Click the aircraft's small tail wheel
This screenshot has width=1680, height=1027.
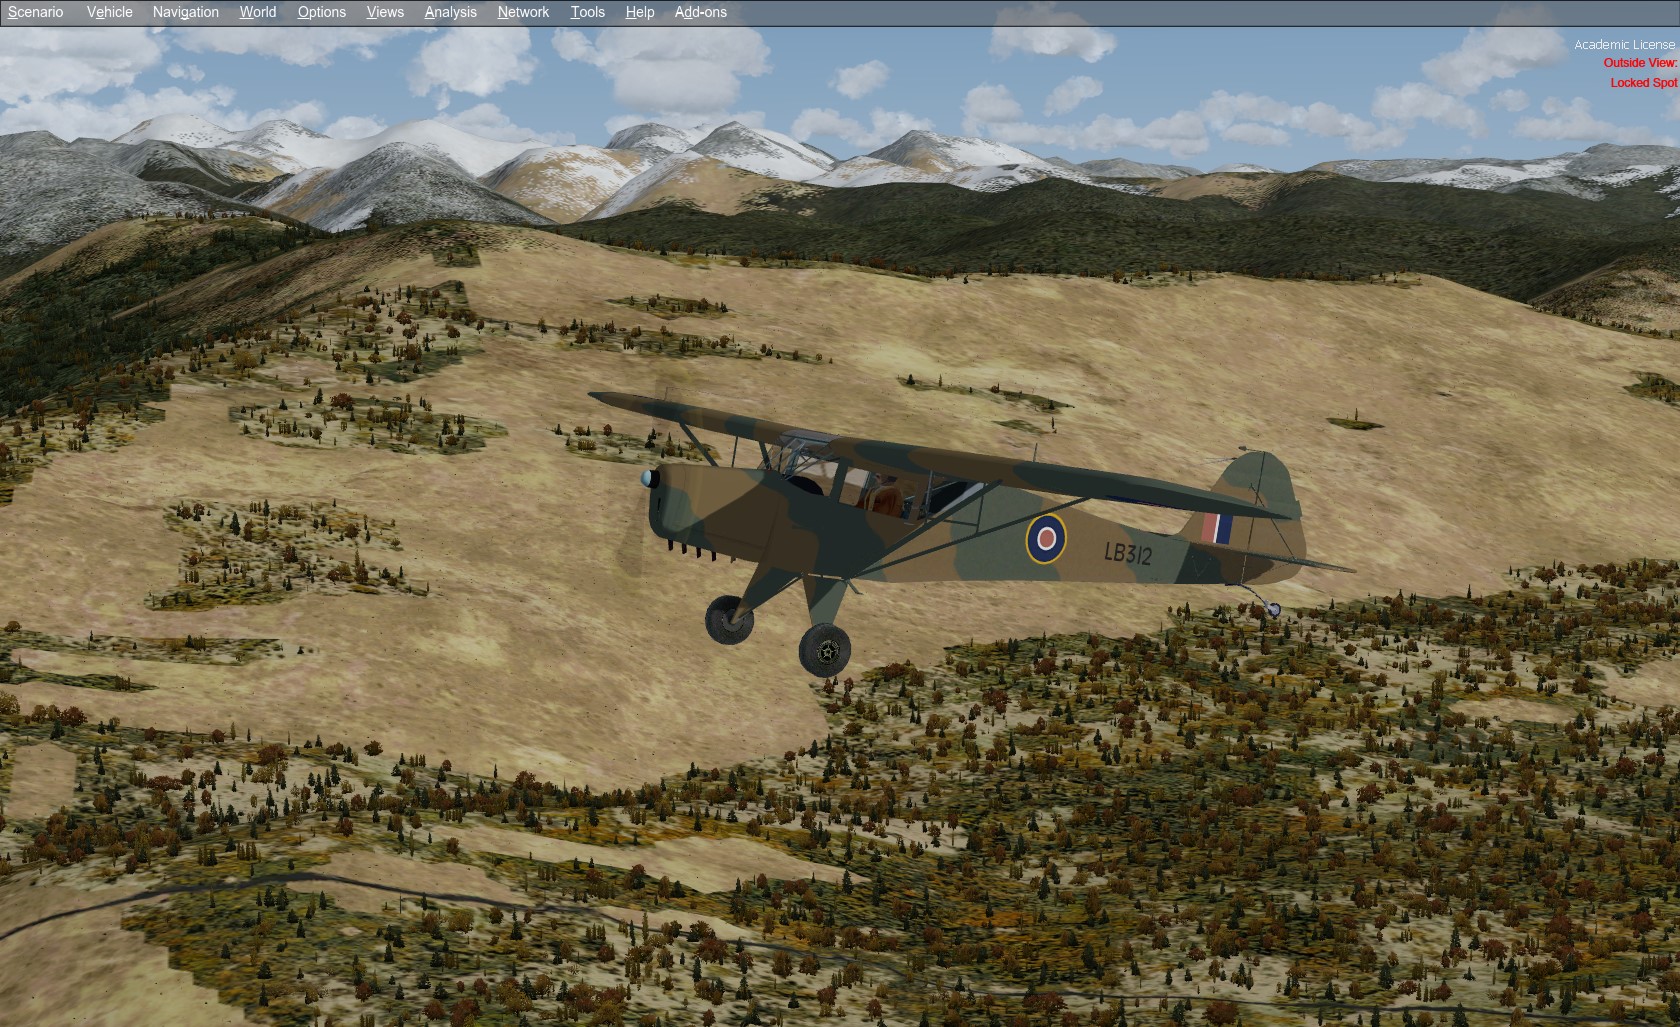click(1272, 608)
